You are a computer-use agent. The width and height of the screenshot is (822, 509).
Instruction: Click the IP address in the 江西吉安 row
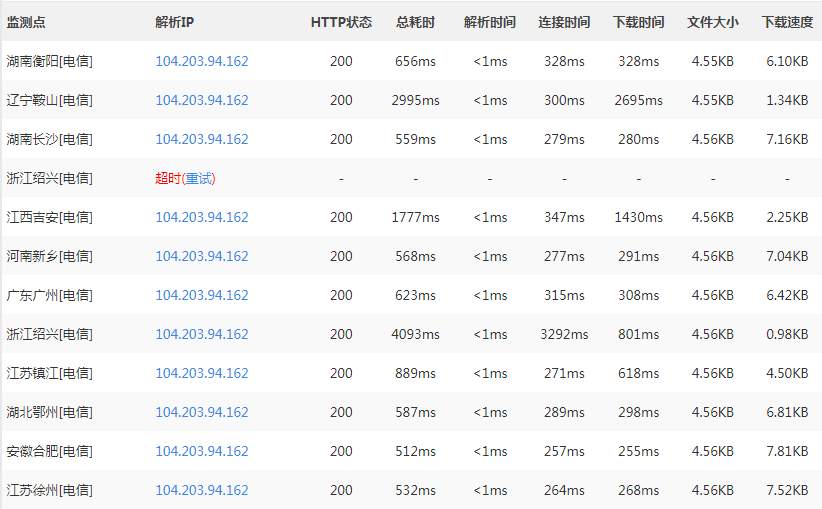coord(202,218)
